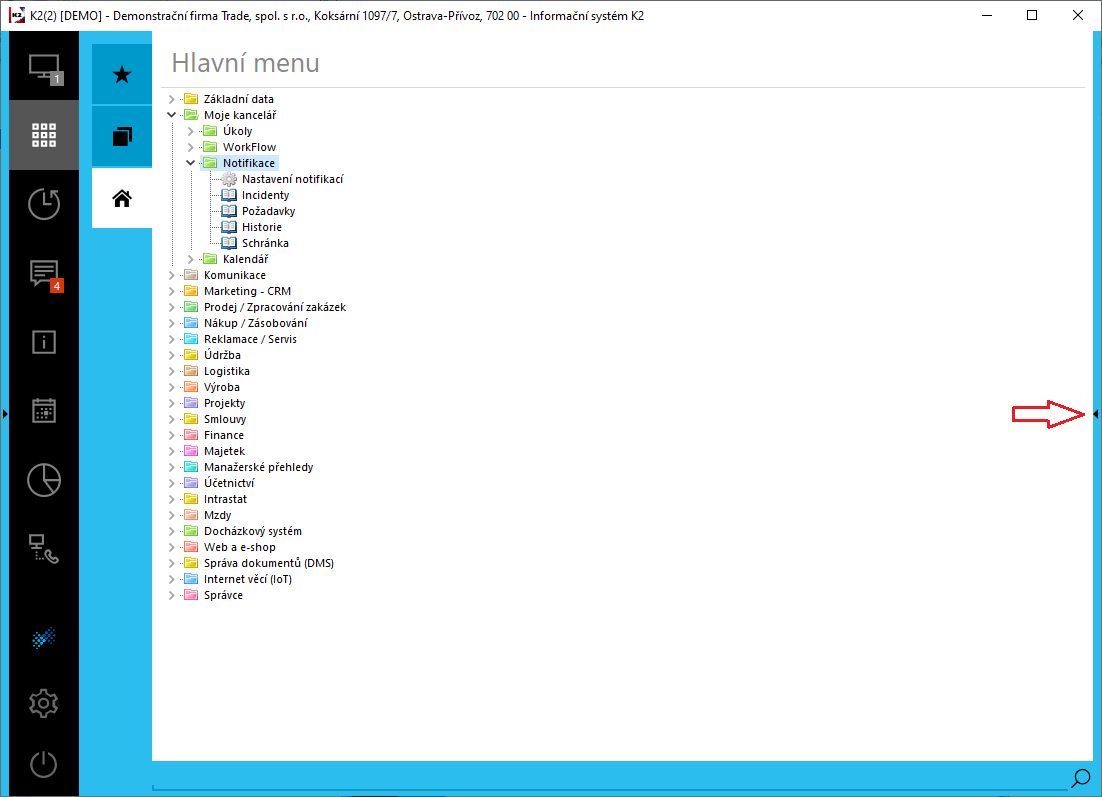1102x797 pixels.
Task: Select the Logistika tree item
Action: point(226,371)
